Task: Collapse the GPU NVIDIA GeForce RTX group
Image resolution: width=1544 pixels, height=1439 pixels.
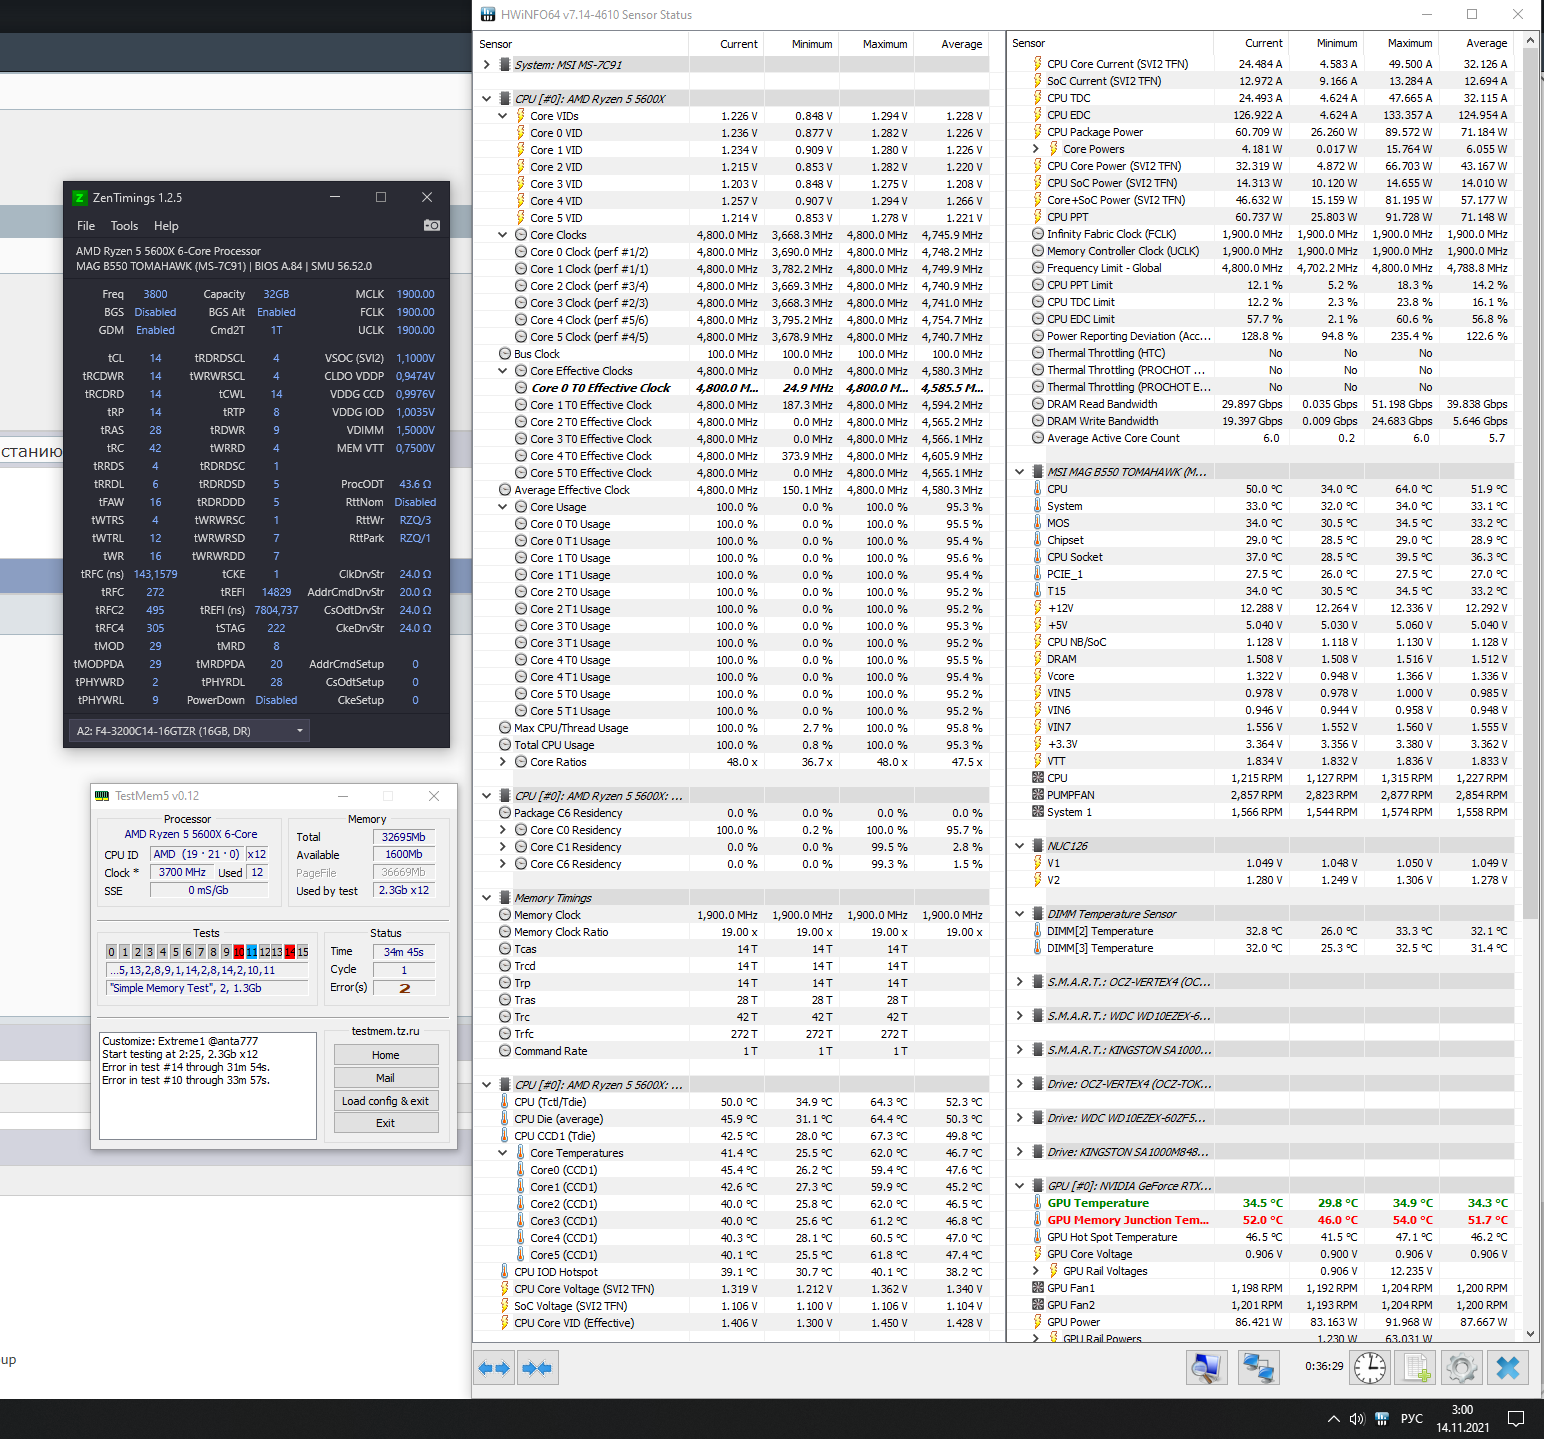Action: [x=1019, y=1186]
